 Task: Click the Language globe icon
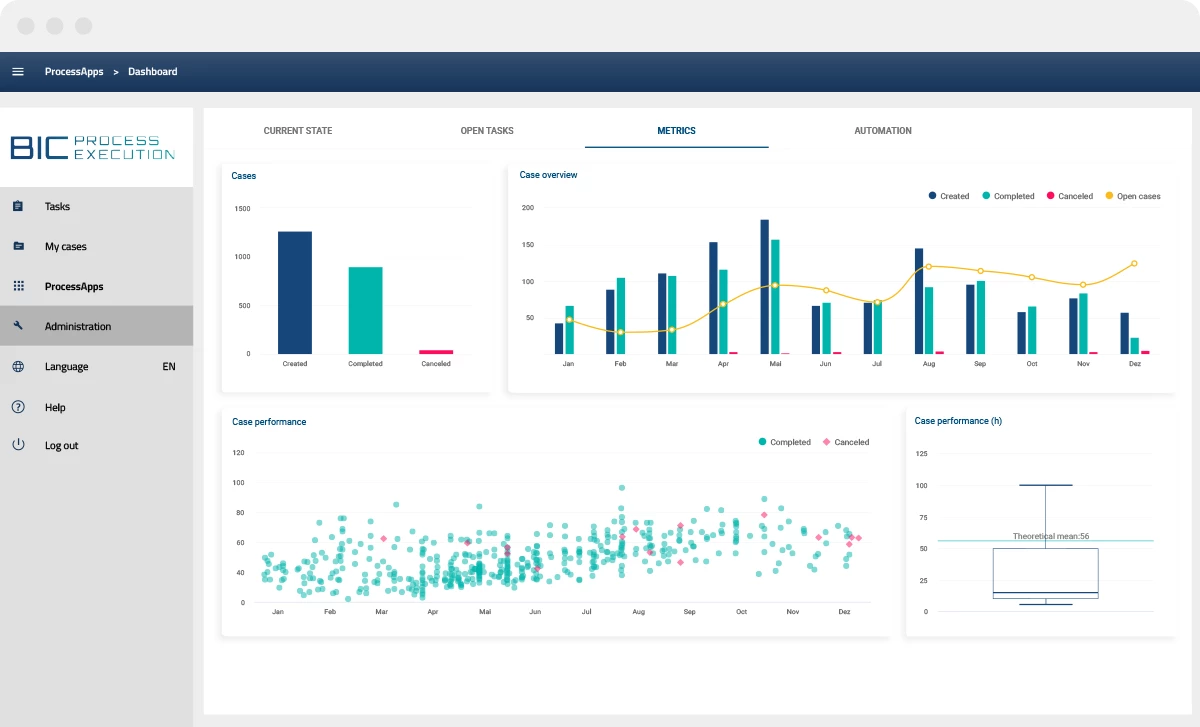click(18, 367)
